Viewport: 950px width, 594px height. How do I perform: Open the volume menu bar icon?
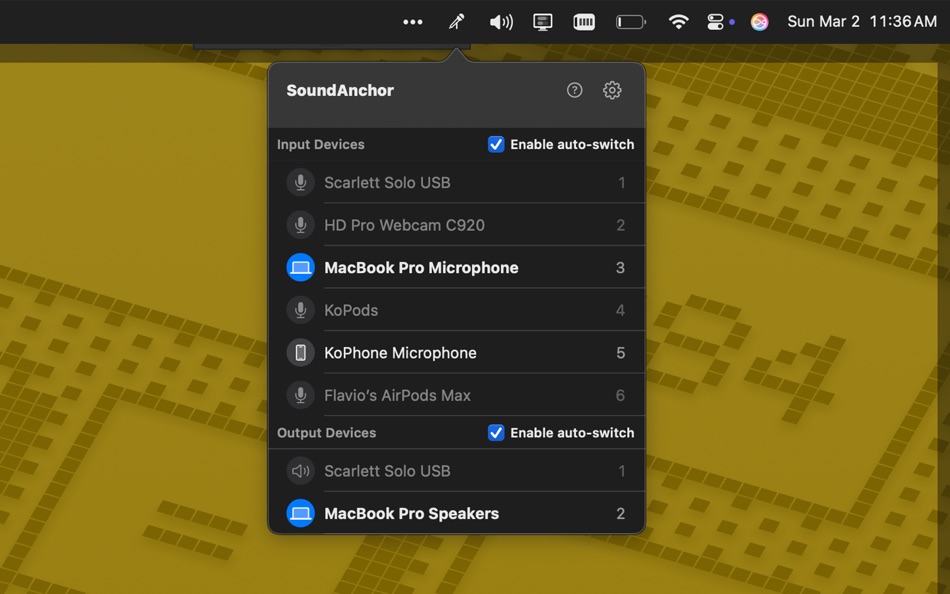point(501,22)
